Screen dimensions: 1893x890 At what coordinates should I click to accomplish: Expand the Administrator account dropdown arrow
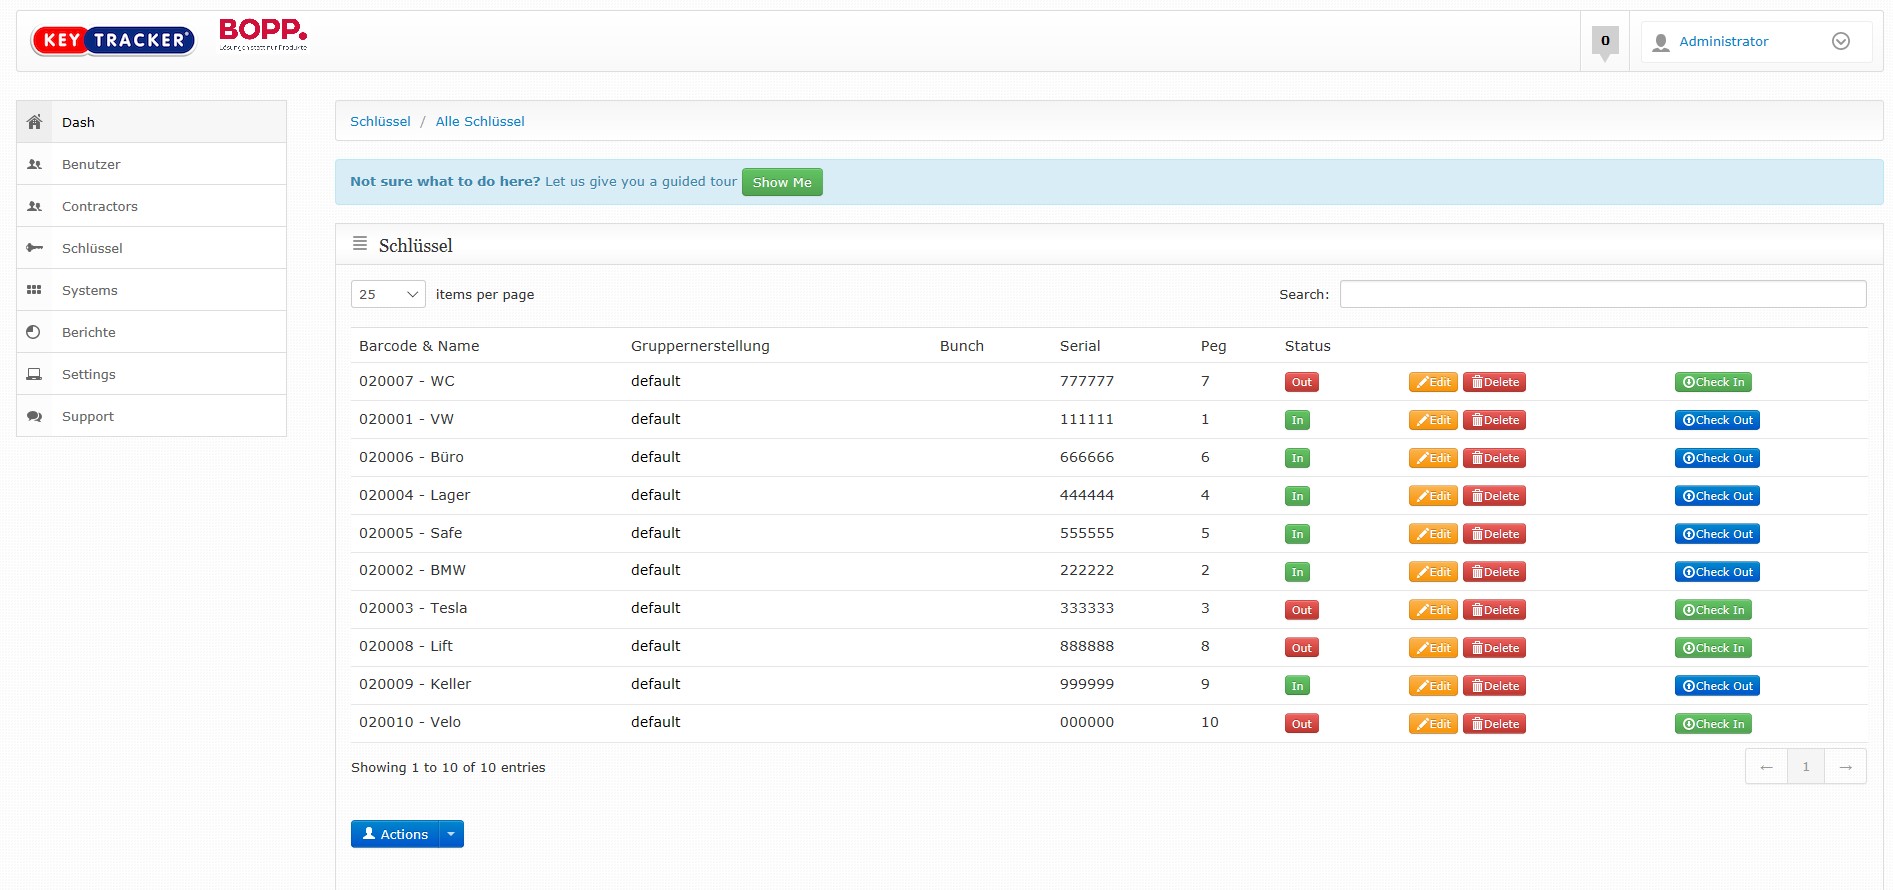(x=1841, y=41)
